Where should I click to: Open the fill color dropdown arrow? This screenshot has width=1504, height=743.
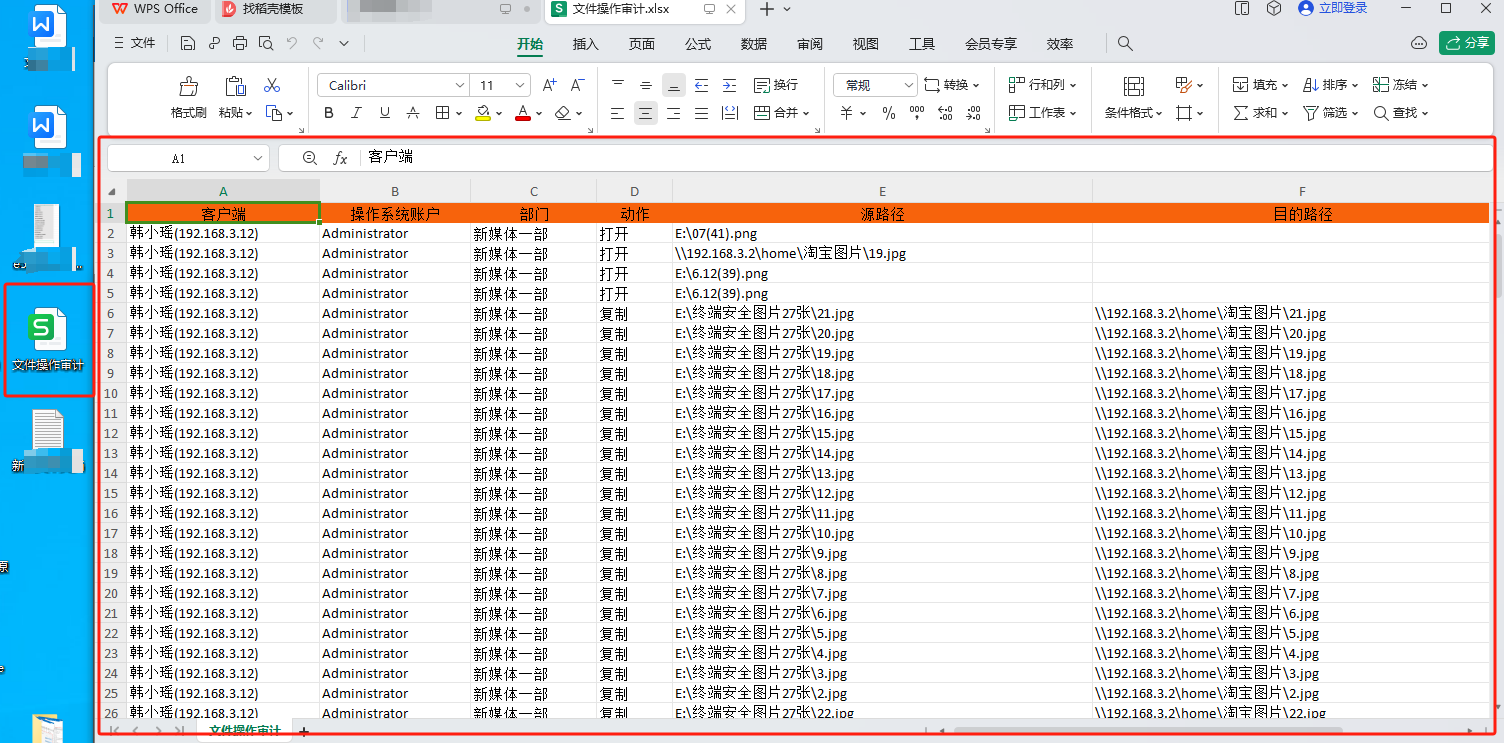click(499, 114)
